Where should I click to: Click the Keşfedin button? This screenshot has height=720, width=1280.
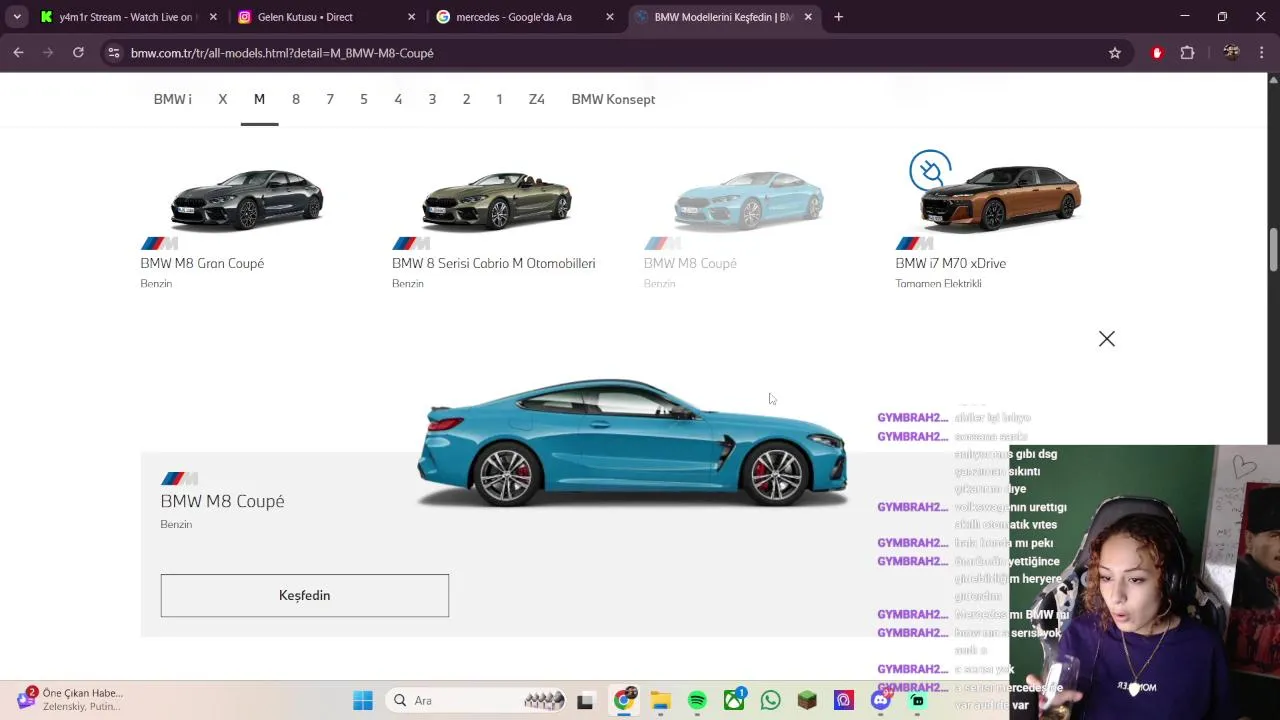coord(304,595)
